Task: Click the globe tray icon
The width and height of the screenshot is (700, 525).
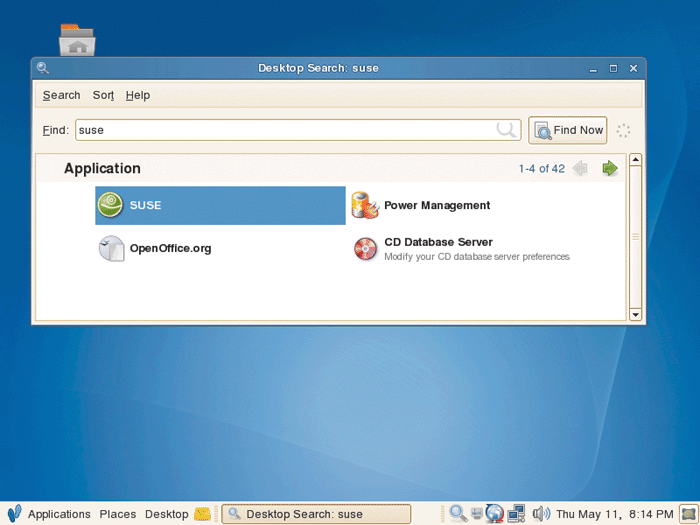Action: (x=495, y=513)
